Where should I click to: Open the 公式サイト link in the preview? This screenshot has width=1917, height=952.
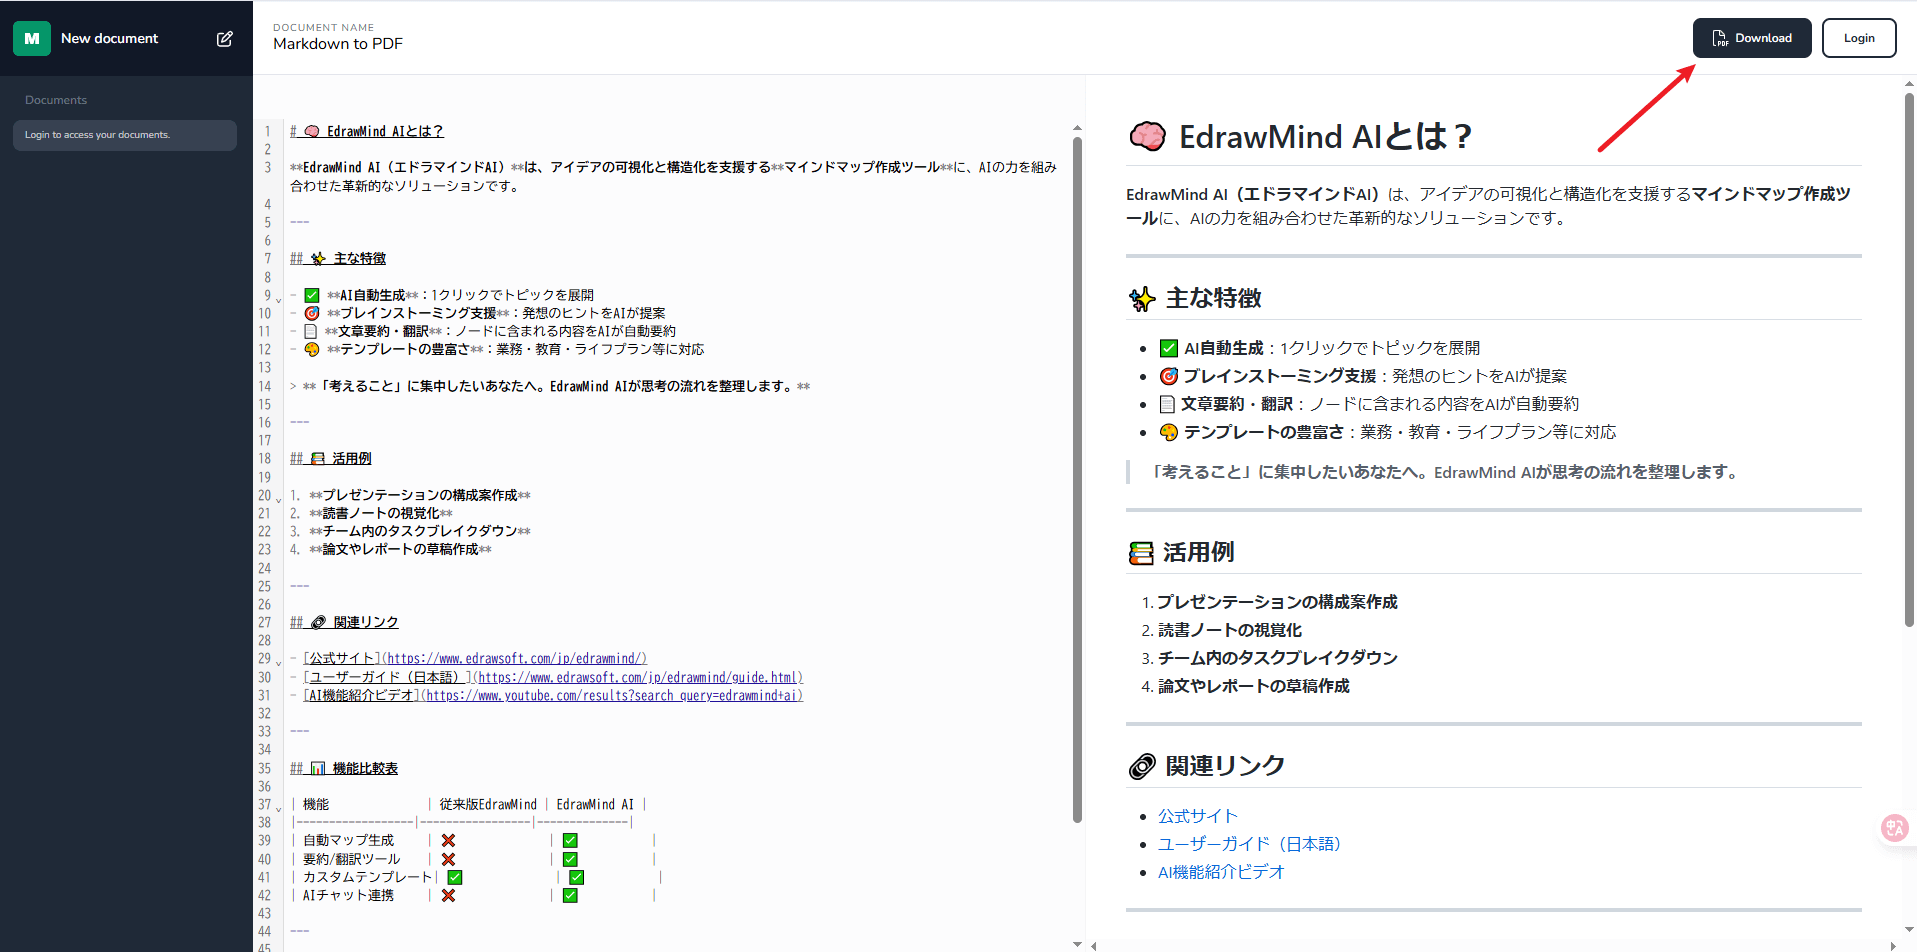1196,815
